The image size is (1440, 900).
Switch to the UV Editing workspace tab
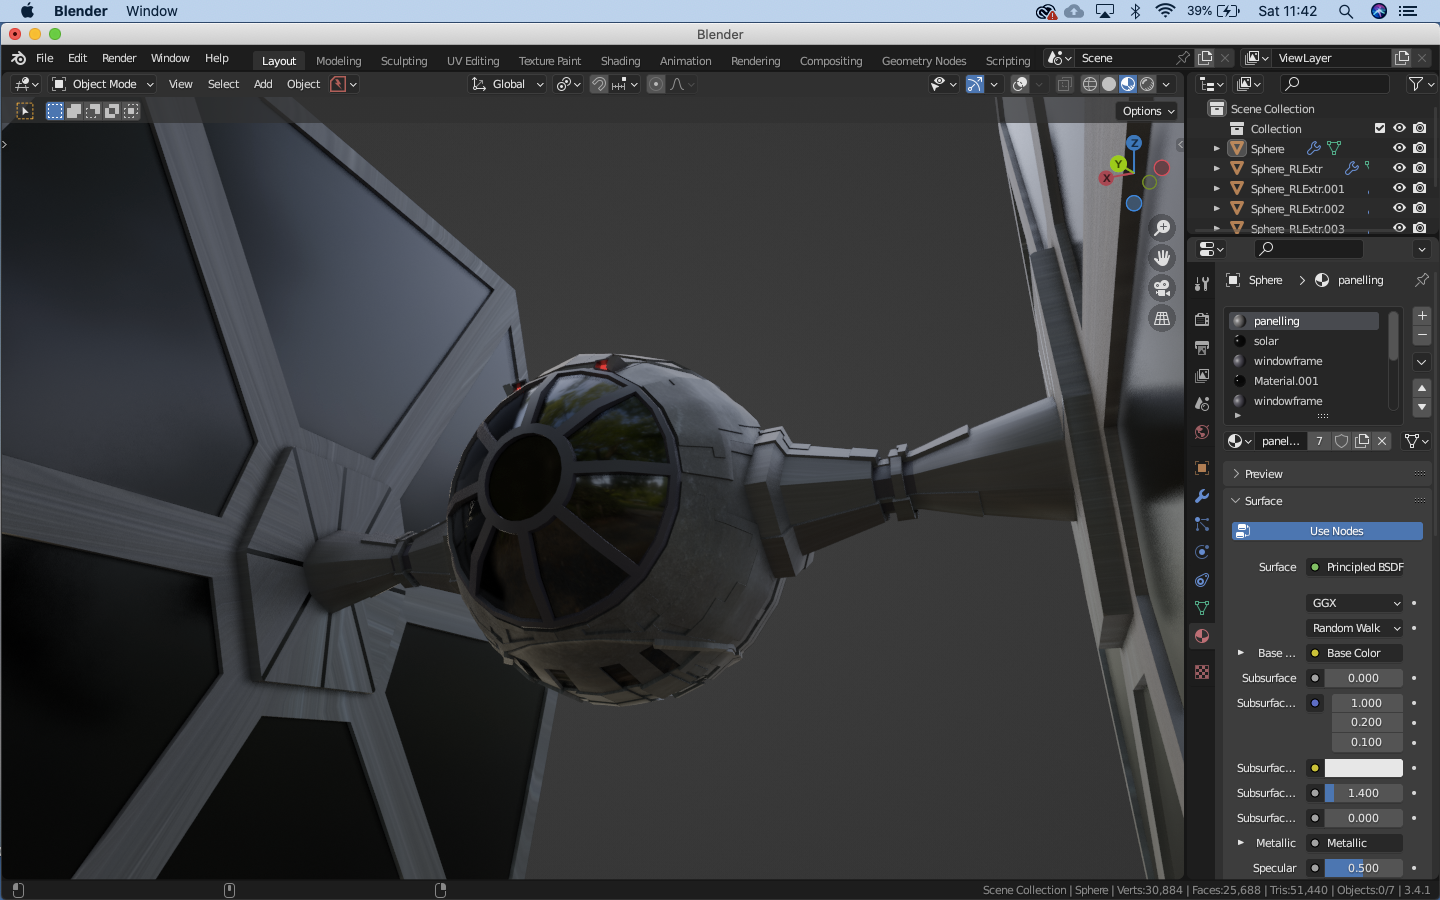pyautogui.click(x=473, y=61)
